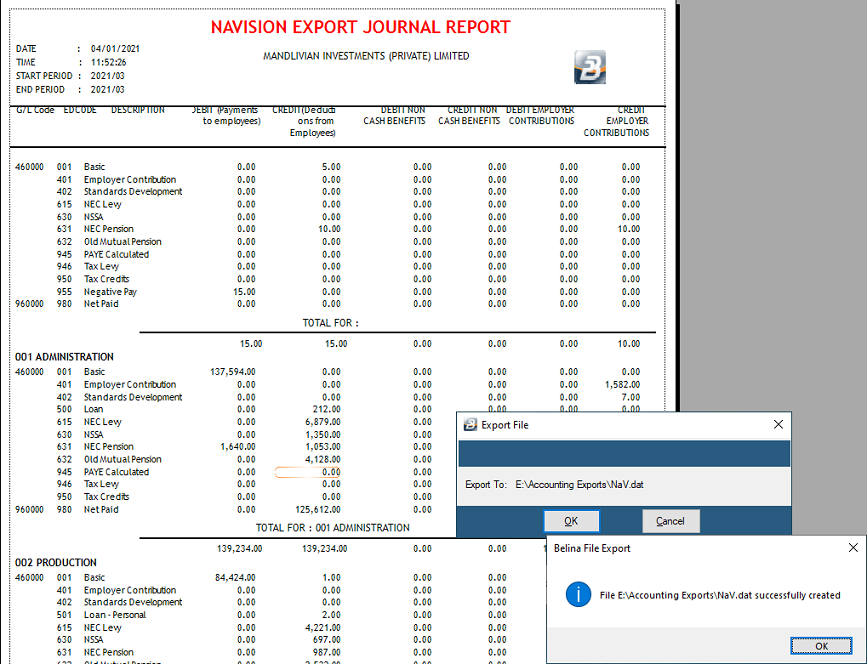
Task: Click the Production Basic debit value 84,424.00
Action: (235, 577)
